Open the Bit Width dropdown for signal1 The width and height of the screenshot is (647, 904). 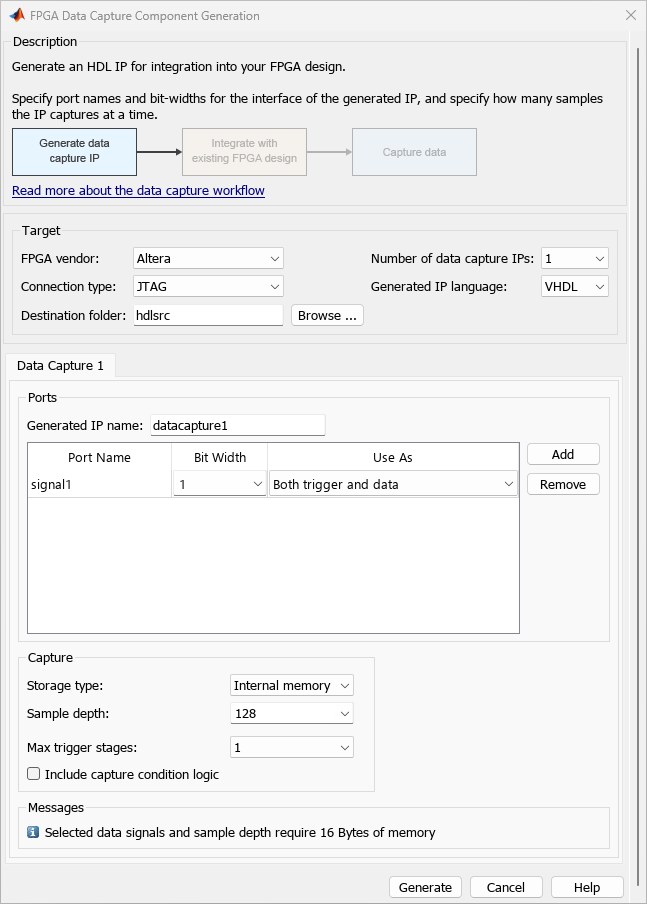coord(219,485)
